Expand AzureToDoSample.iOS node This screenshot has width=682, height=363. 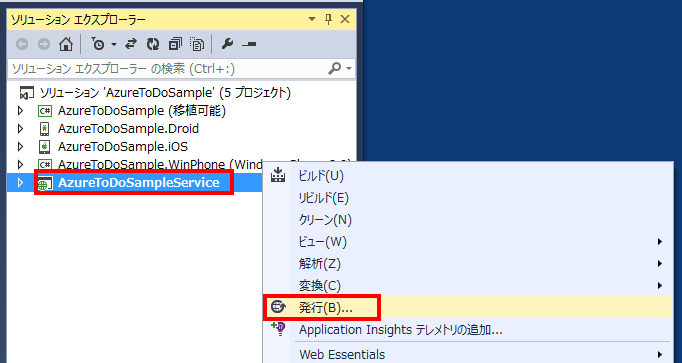click(x=20, y=147)
